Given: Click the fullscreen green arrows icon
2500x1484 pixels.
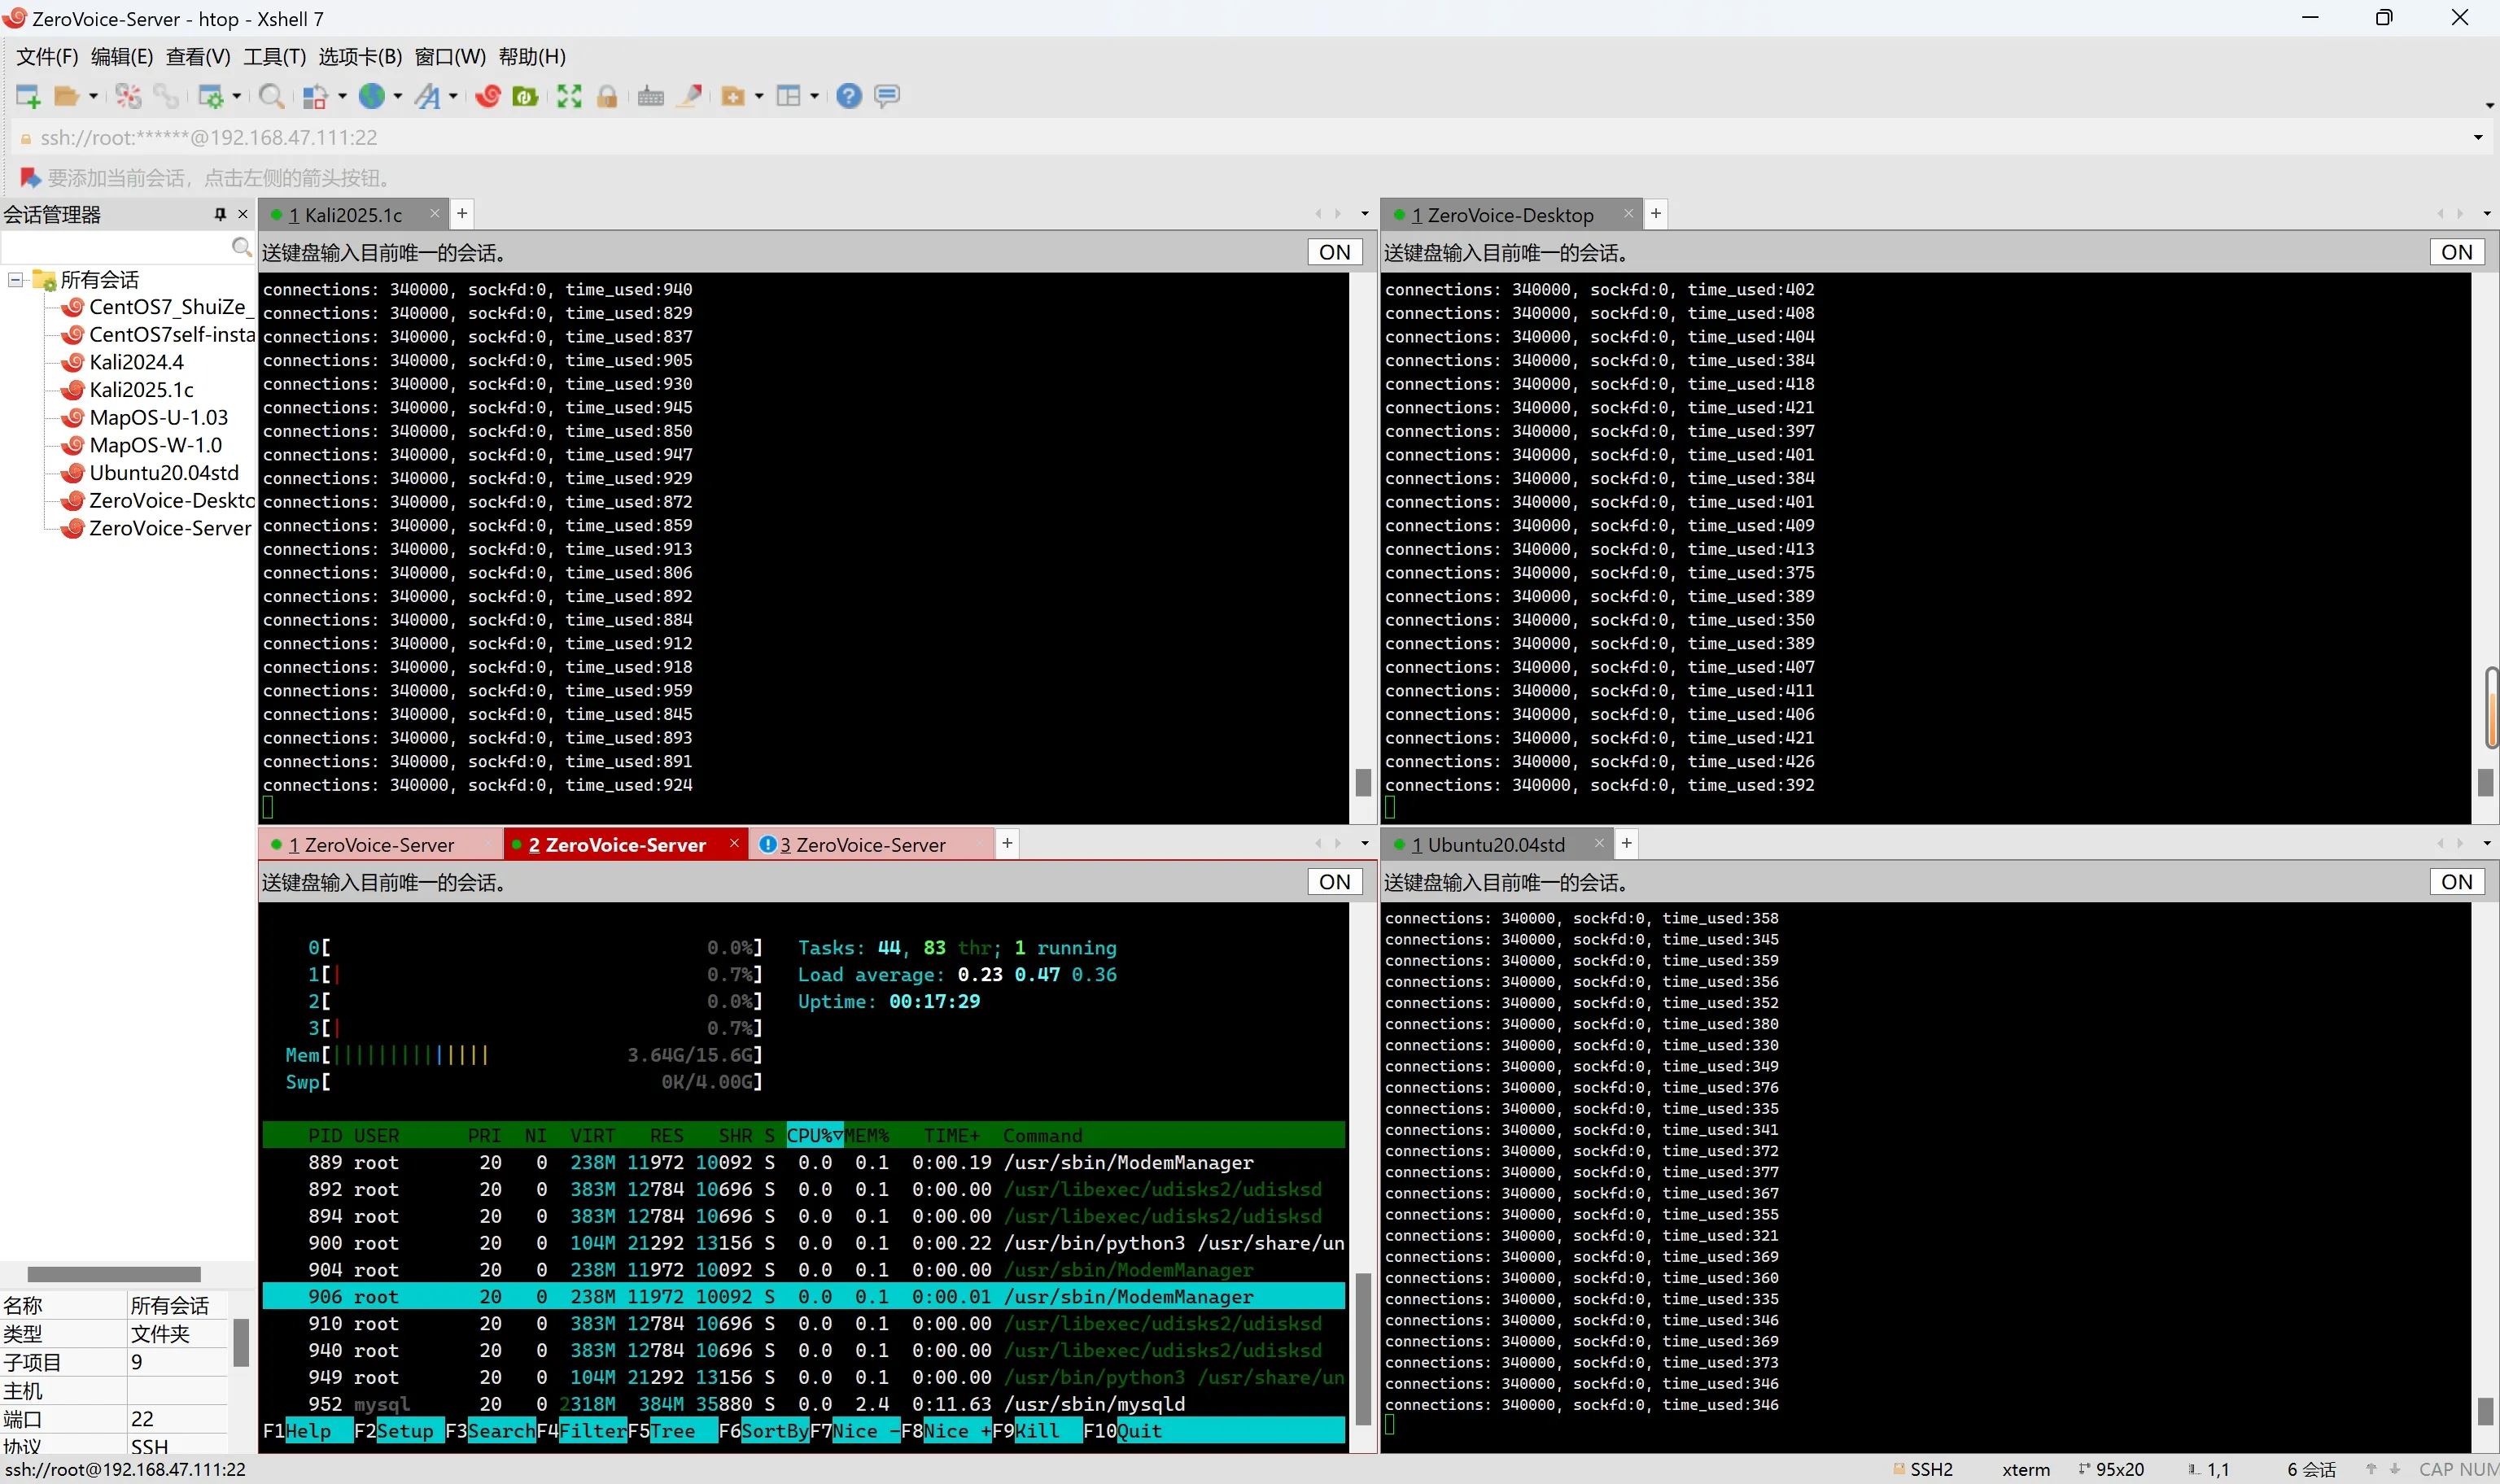Looking at the screenshot, I should pos(569,96).
